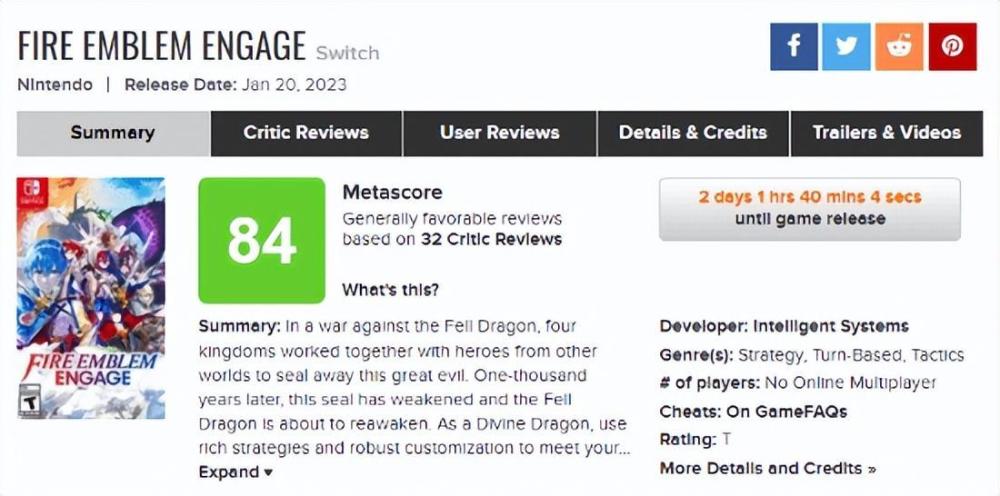
Task: Click the green 84 Metascore box
Action: (x=261, y=240)
